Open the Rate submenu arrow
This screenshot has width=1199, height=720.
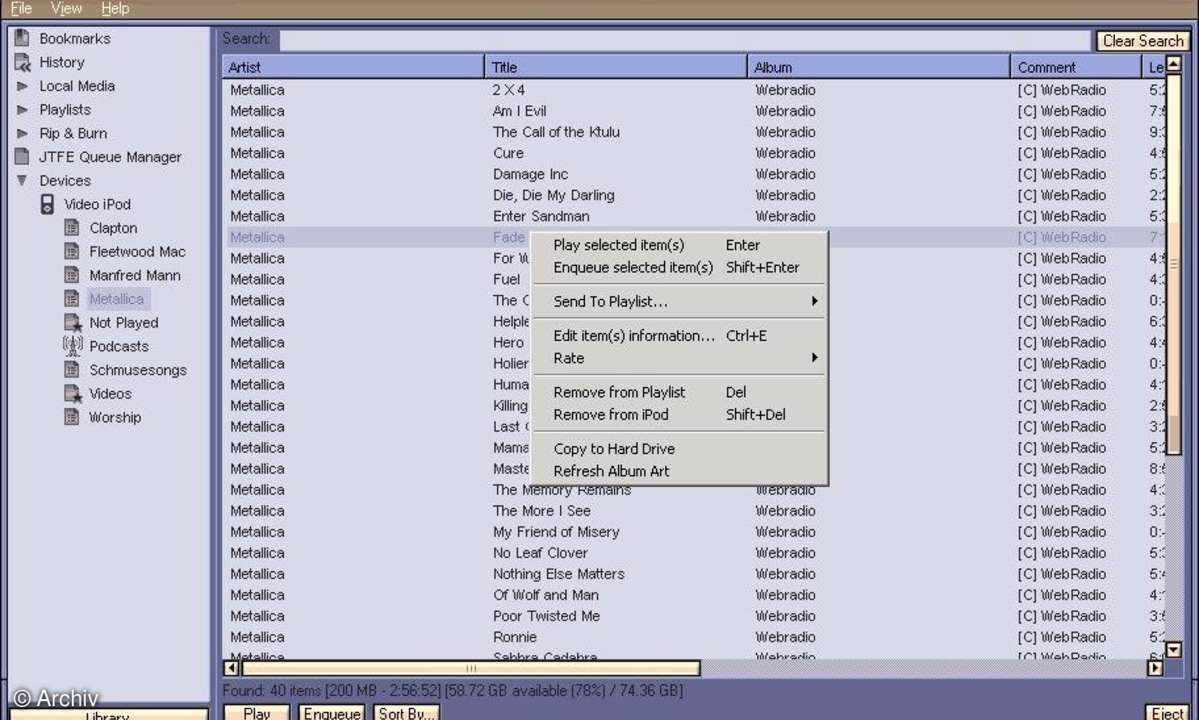tap(814, 358)
